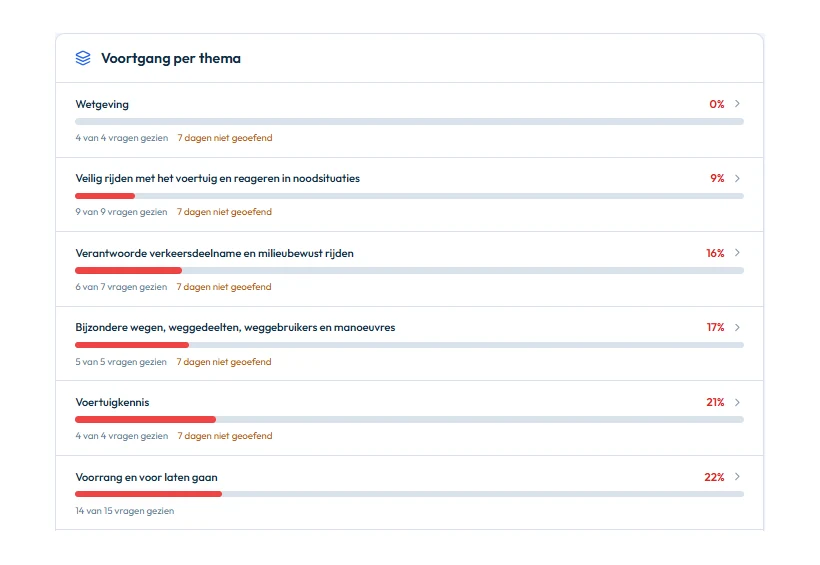Click the stacked layers icon beside Voortgang per thema

point(83,58)
